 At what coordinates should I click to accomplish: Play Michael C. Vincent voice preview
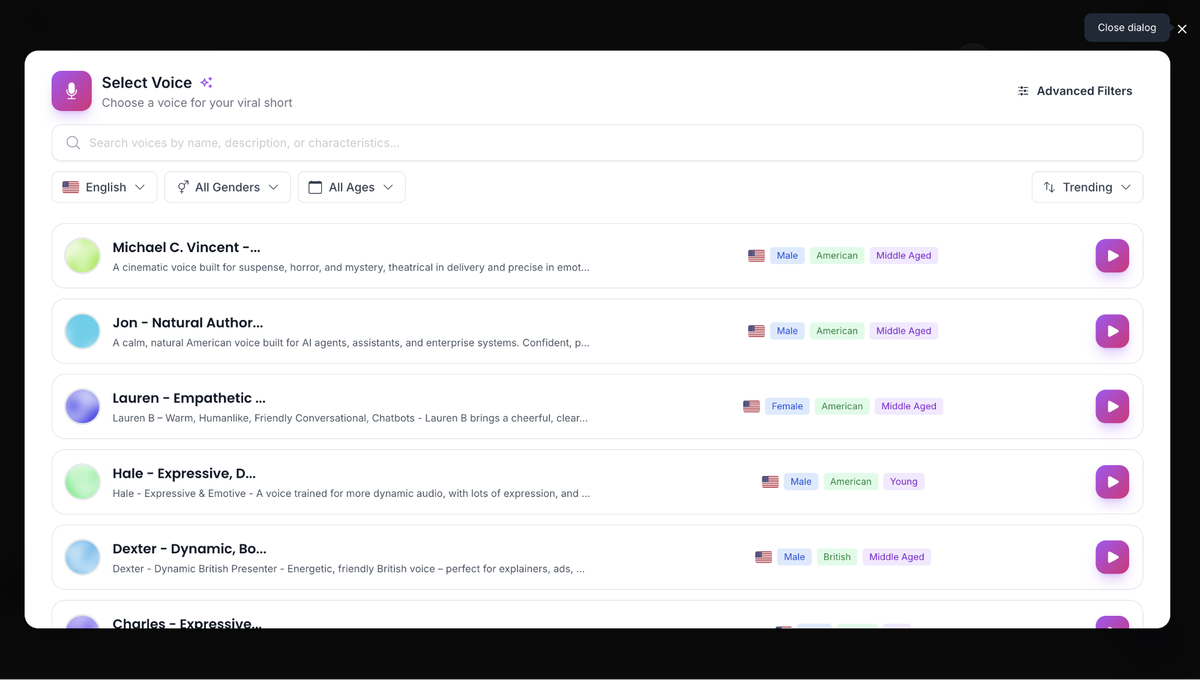point(1112,256)
